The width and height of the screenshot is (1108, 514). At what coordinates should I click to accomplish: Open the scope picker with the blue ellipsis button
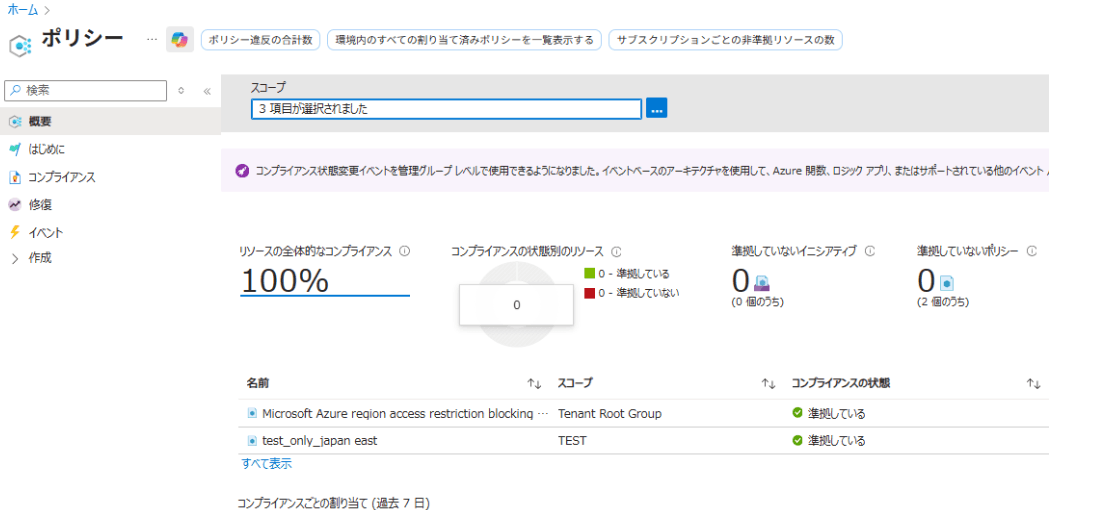point(656,108)
